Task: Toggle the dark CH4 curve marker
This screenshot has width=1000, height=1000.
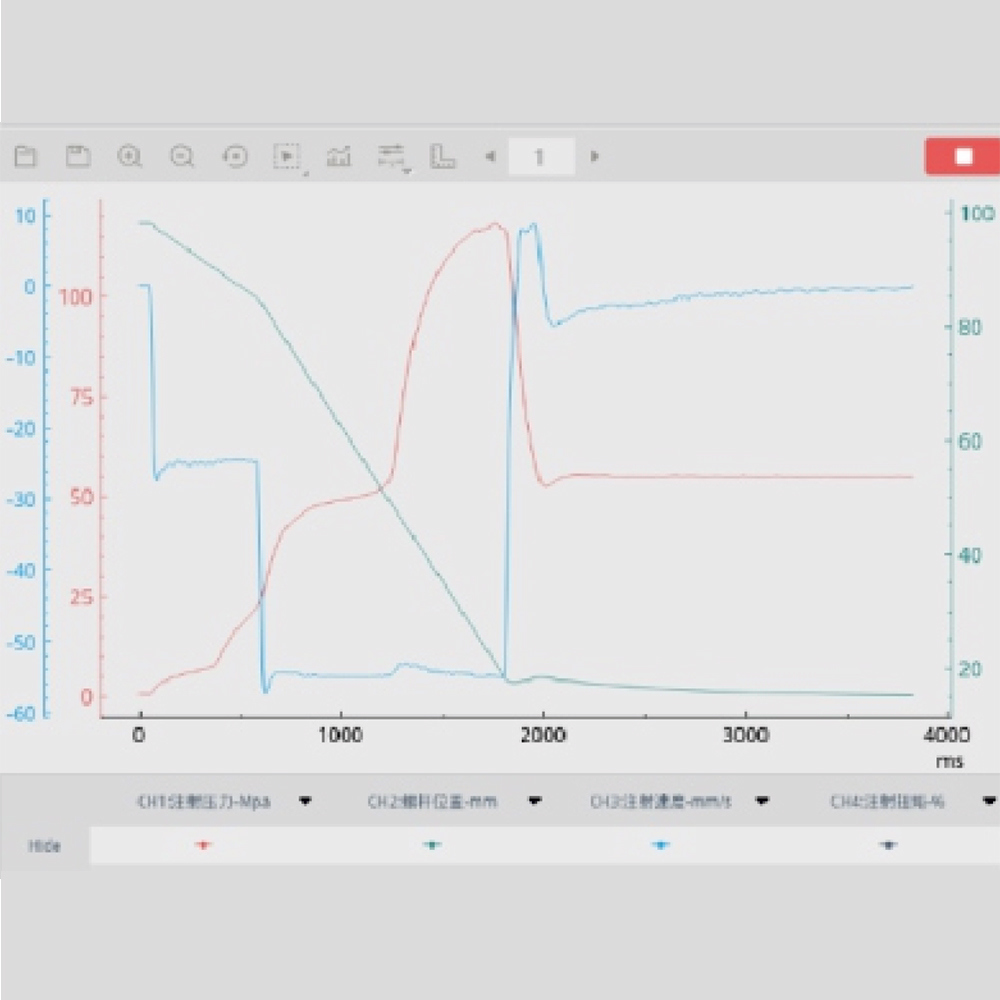Action: (x=888, y=845)
